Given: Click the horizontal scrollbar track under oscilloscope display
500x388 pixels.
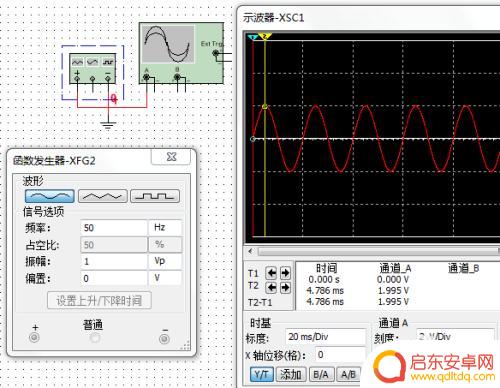Looking at the screenshot, I should click(378, 251).
